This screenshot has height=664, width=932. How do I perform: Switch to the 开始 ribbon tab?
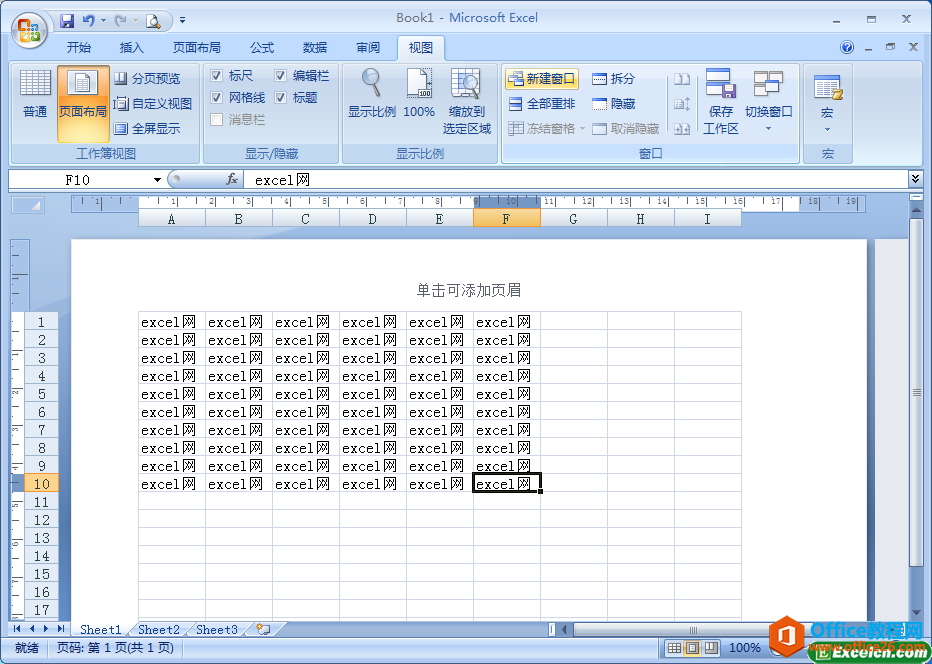click(79, 46)
